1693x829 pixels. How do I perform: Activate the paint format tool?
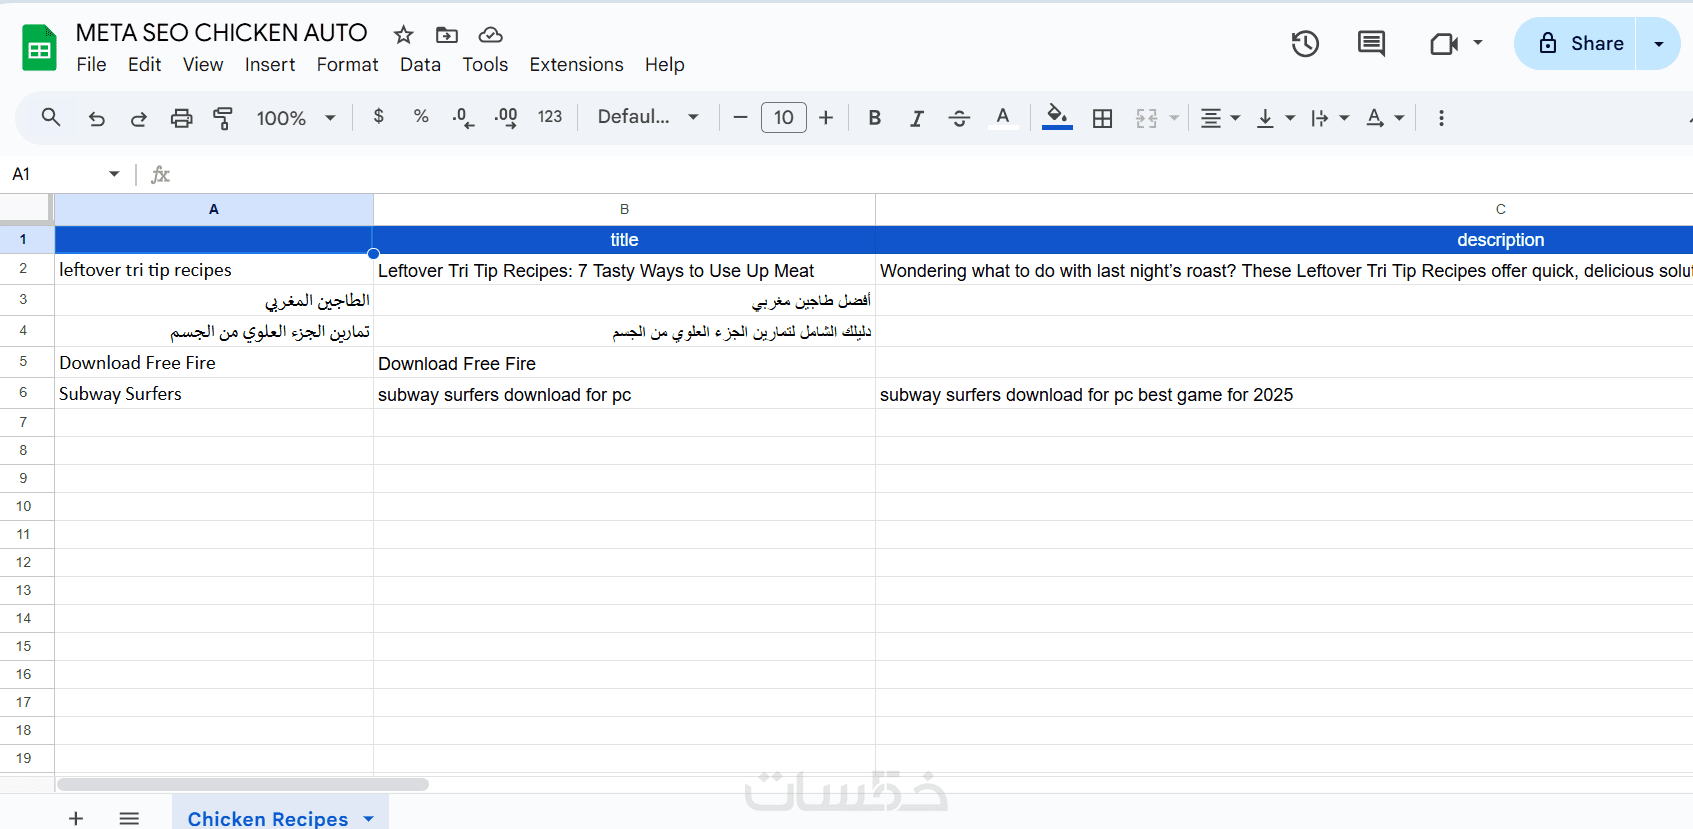pos(223,118)
